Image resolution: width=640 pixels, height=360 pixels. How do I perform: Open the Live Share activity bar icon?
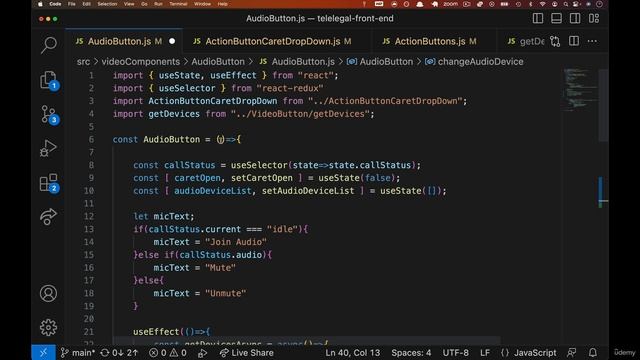[49, 217]
